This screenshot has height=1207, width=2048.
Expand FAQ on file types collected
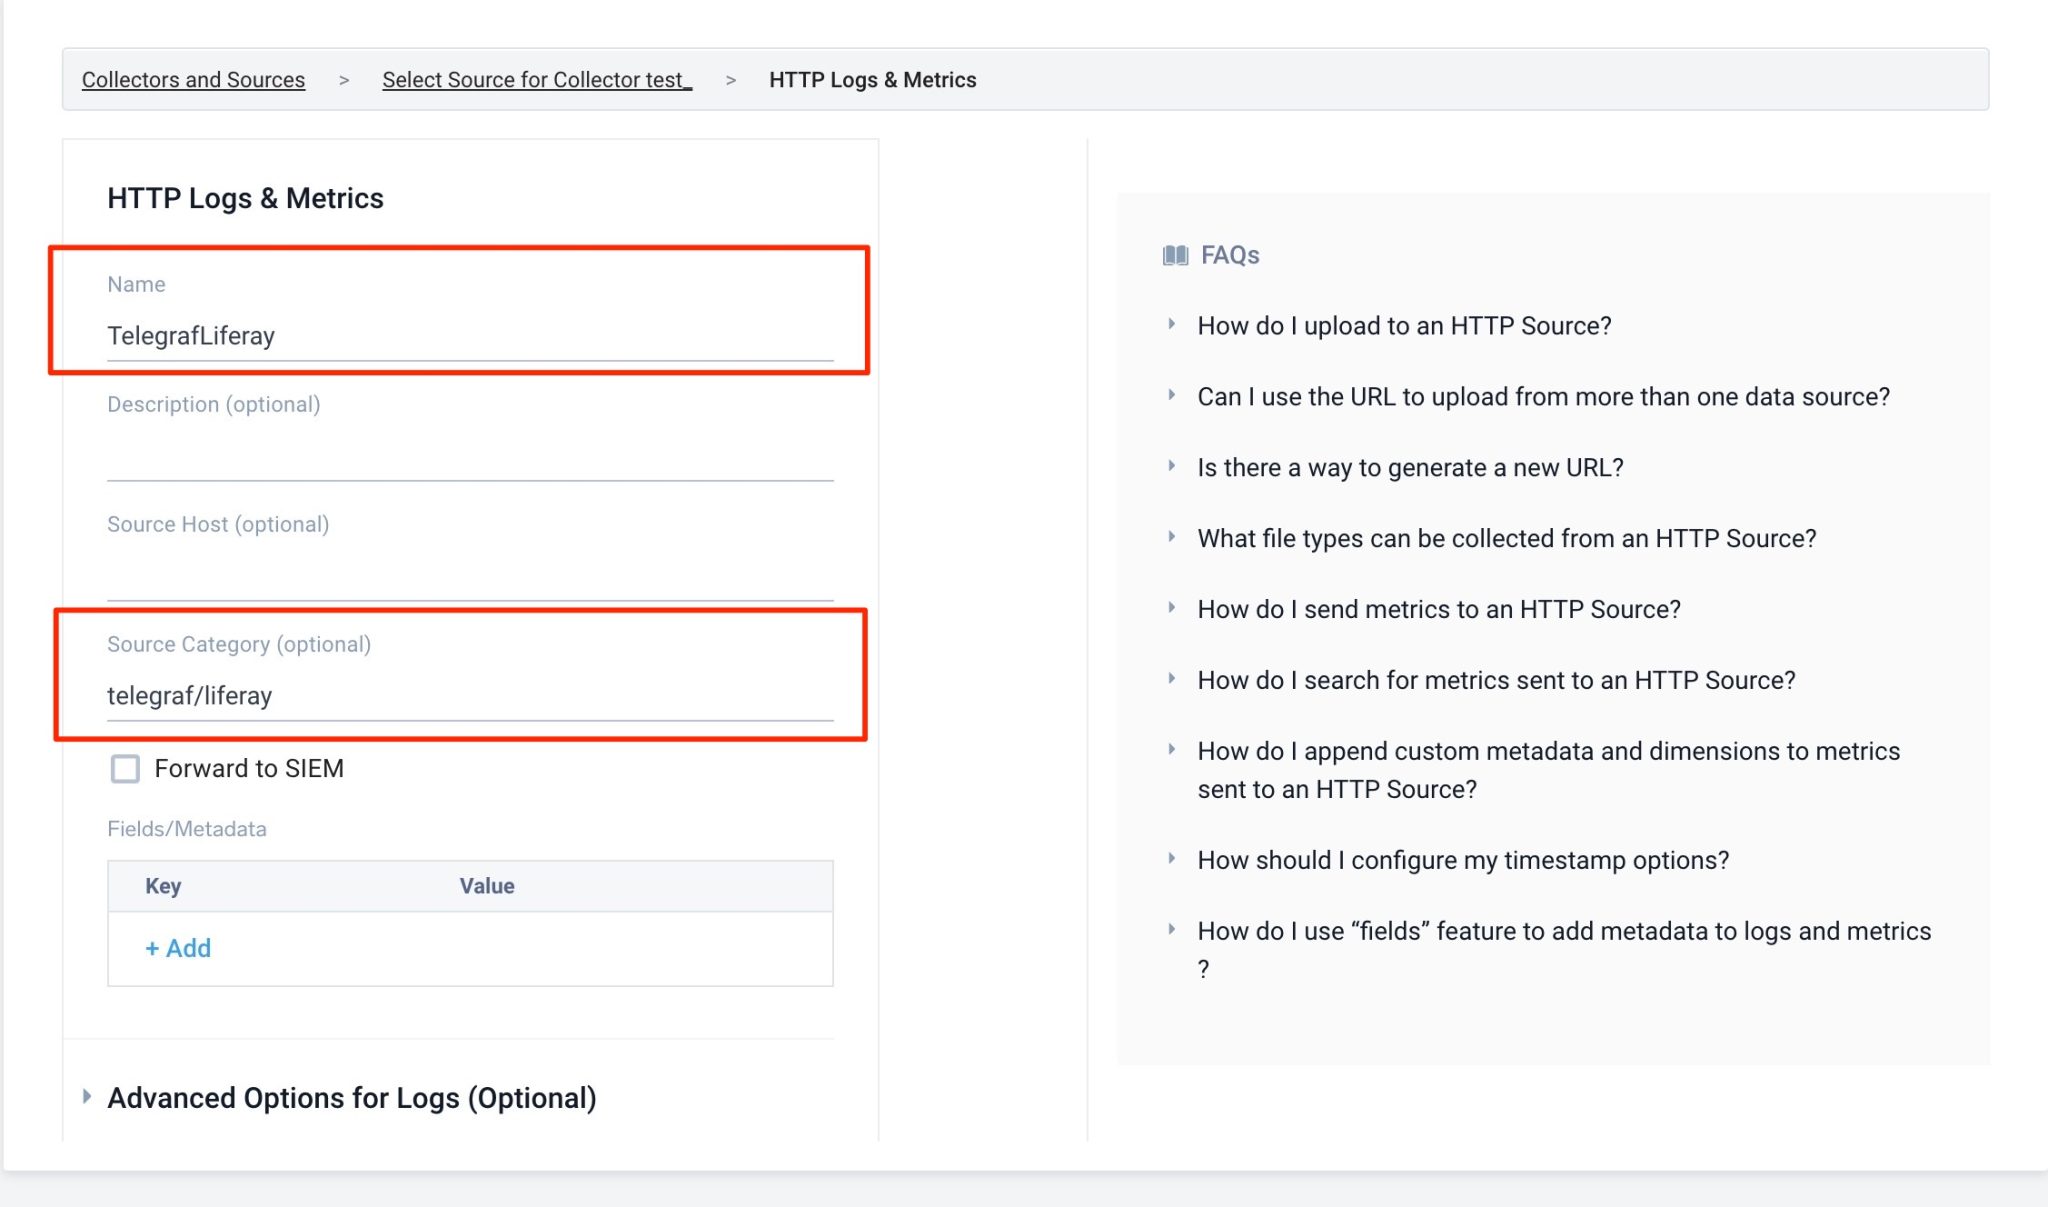tap(1506, 539)
